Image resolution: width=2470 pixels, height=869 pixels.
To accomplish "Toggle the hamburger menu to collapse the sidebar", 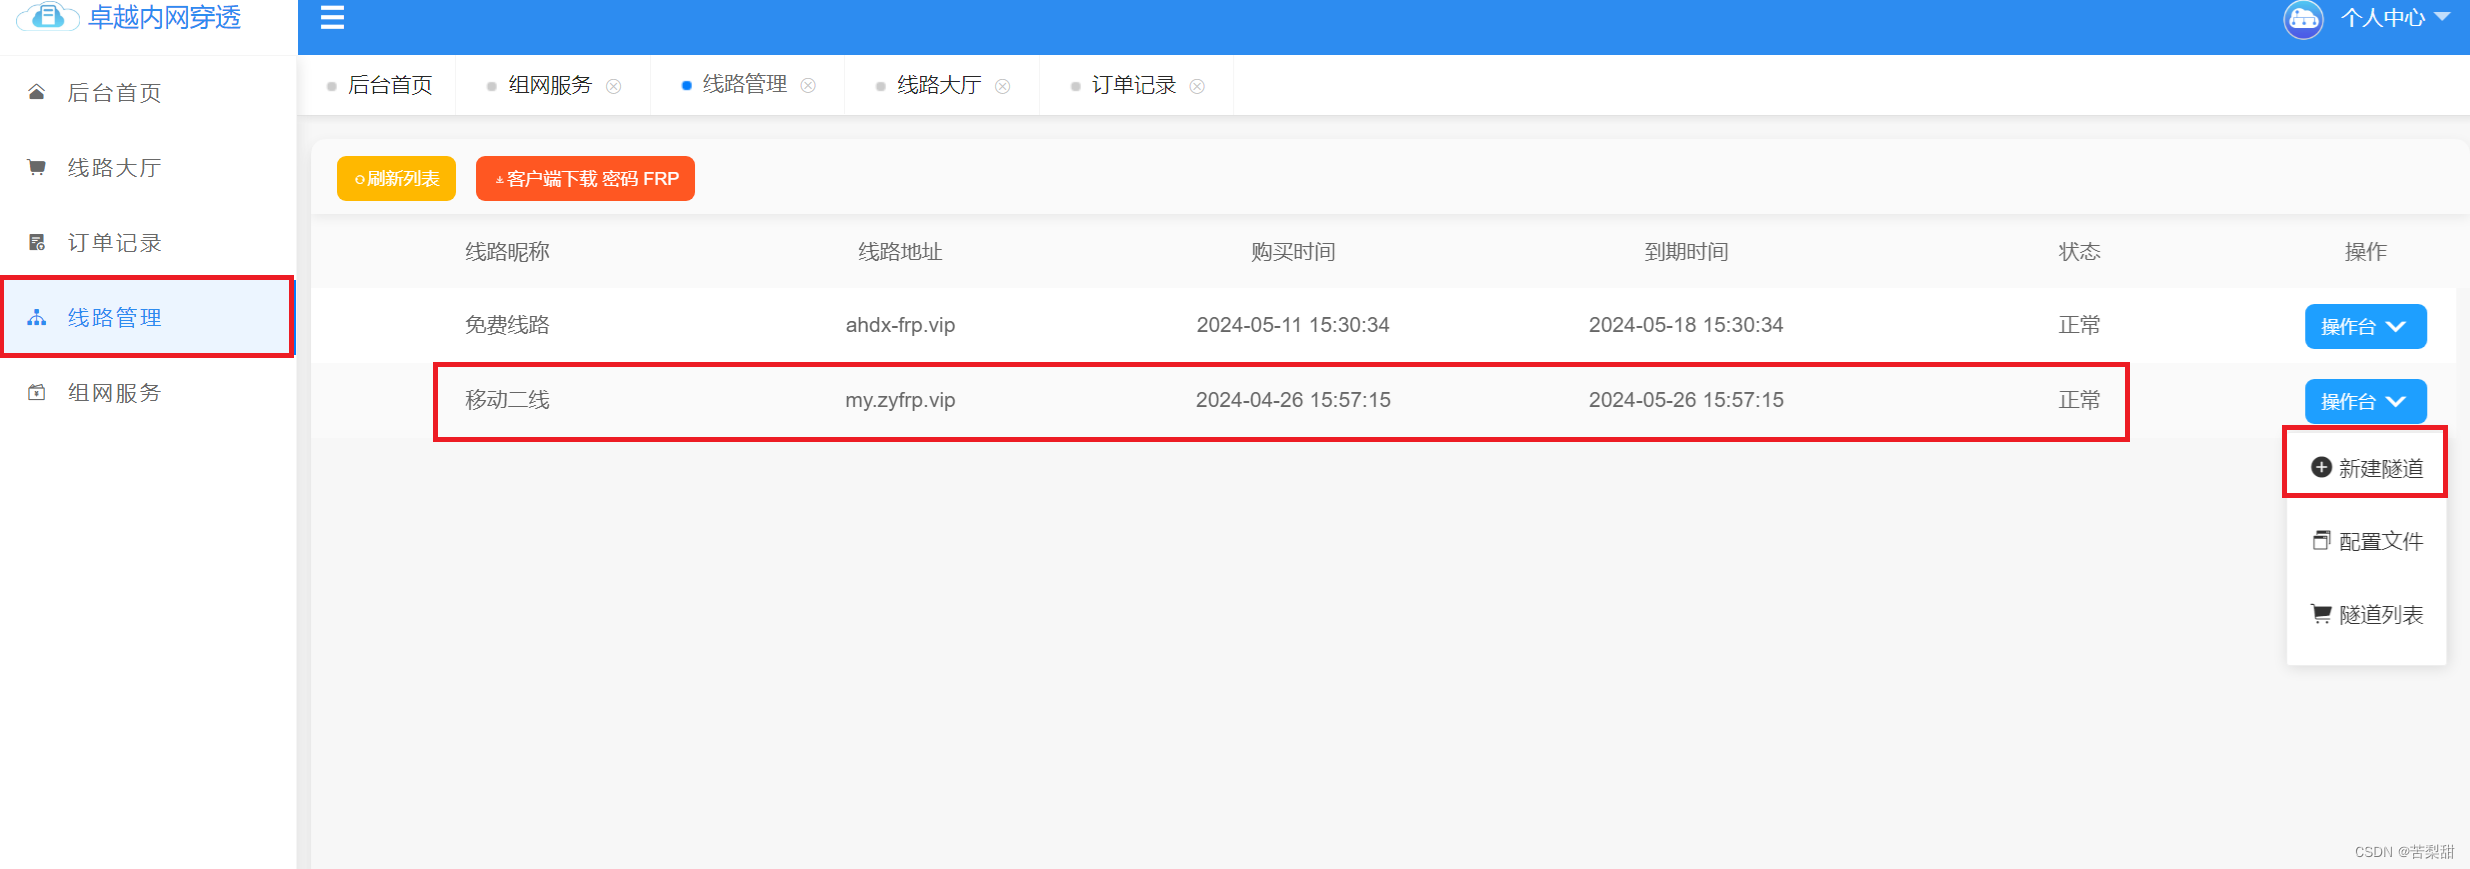I will 332,18.
